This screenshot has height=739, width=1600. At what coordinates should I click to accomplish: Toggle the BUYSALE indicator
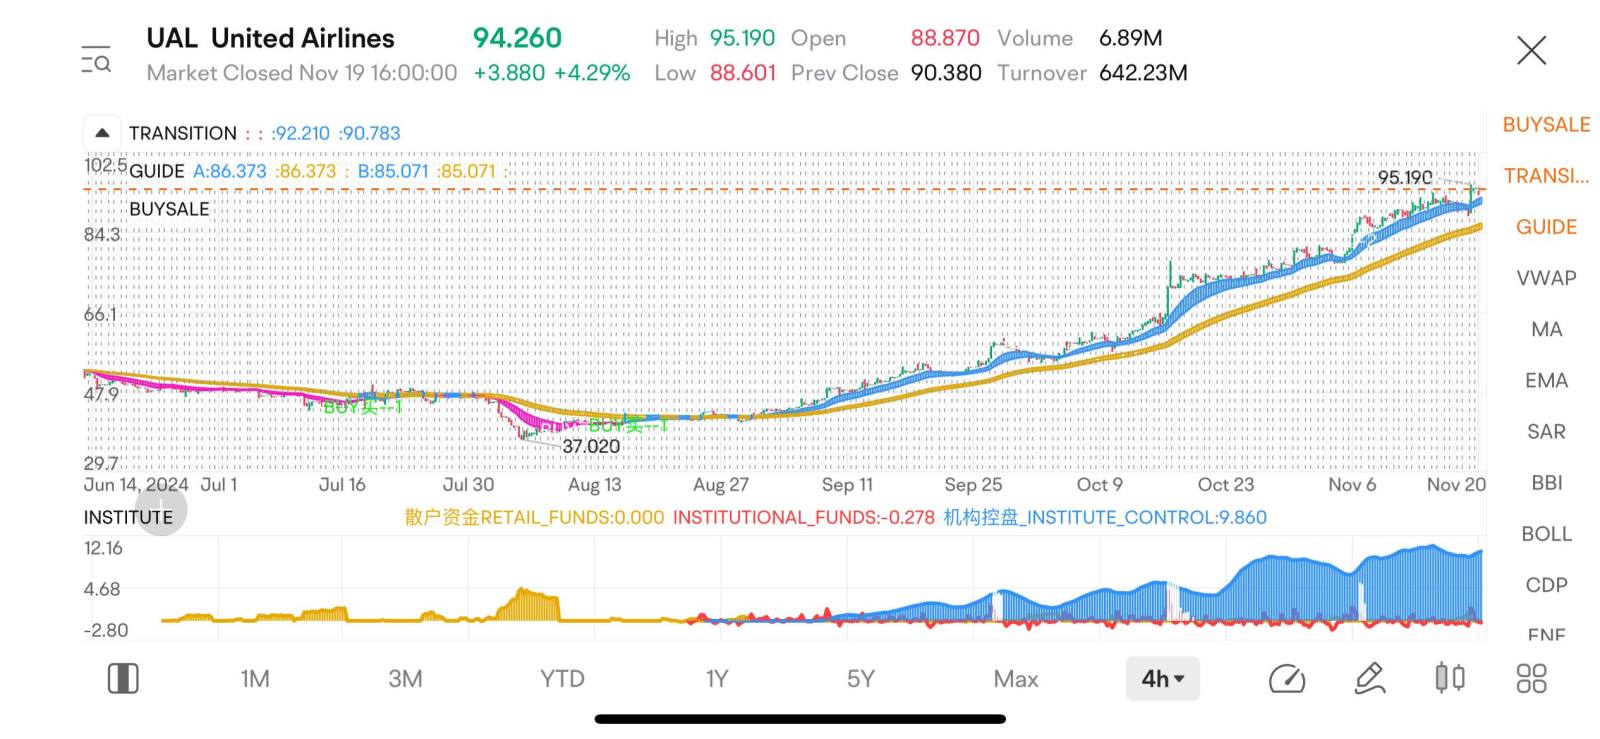point(1546,125)
